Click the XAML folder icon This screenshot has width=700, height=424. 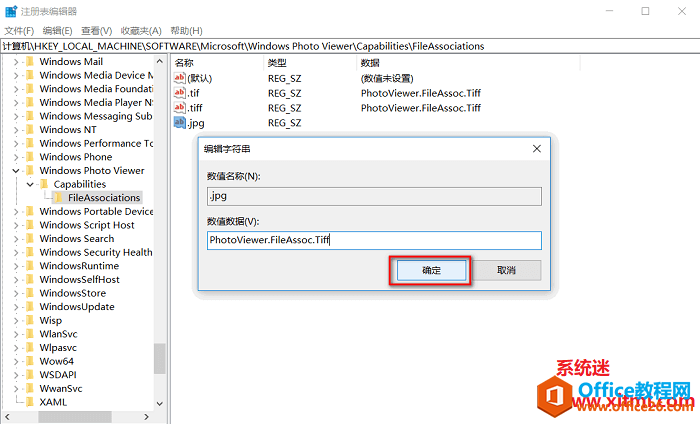click(x=30, y=402)
